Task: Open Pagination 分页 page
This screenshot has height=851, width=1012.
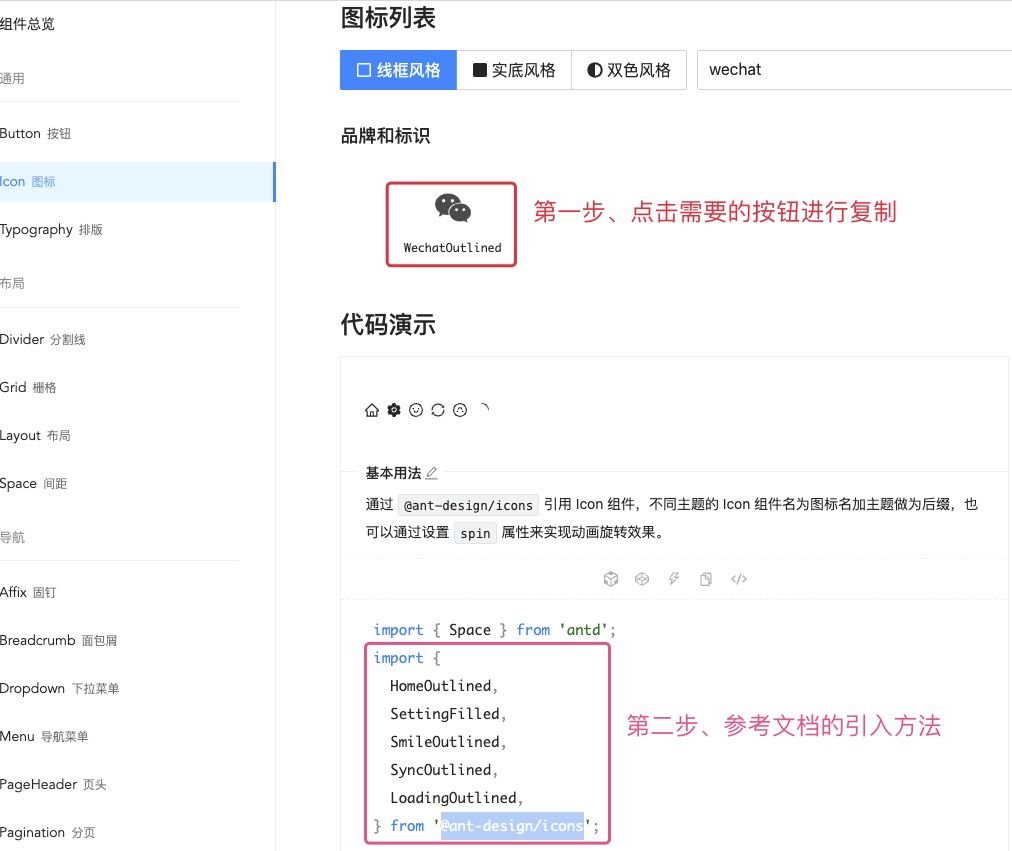Action: click(48, 832)
